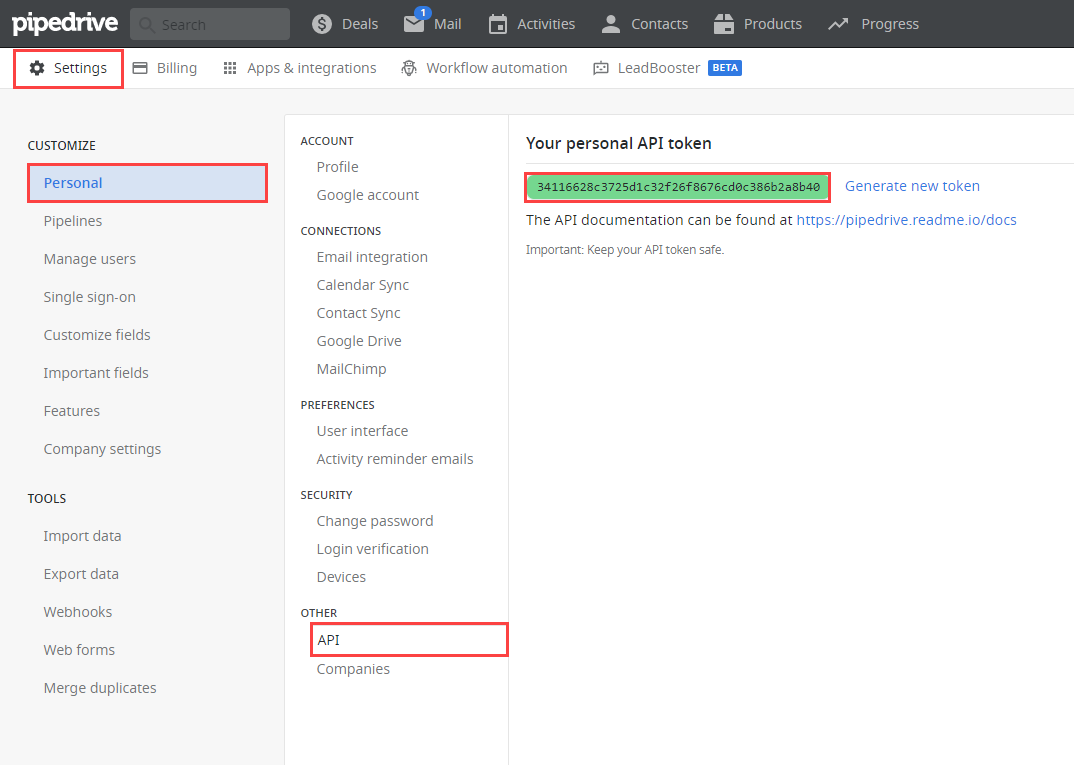The height and width of the screenshot is (765, 1074).
Task: Open Web forms tool
Action: [79, 650]
